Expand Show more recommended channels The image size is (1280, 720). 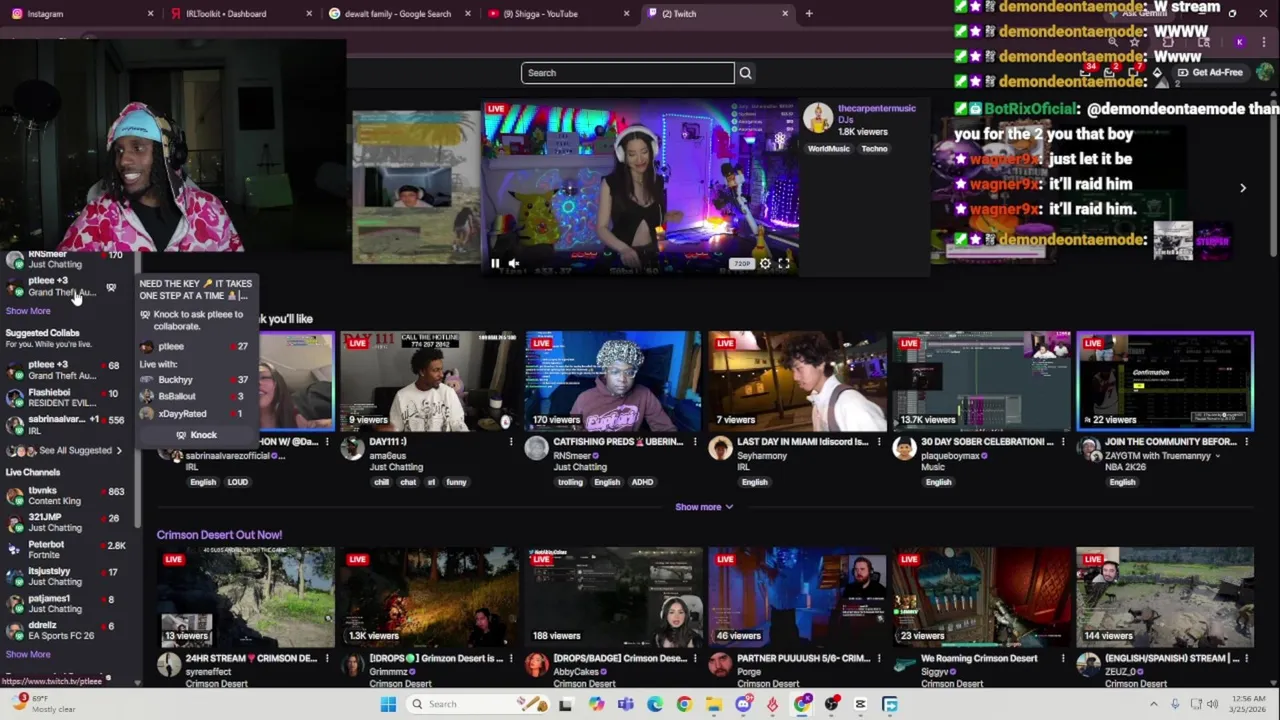tap(704, 507)
